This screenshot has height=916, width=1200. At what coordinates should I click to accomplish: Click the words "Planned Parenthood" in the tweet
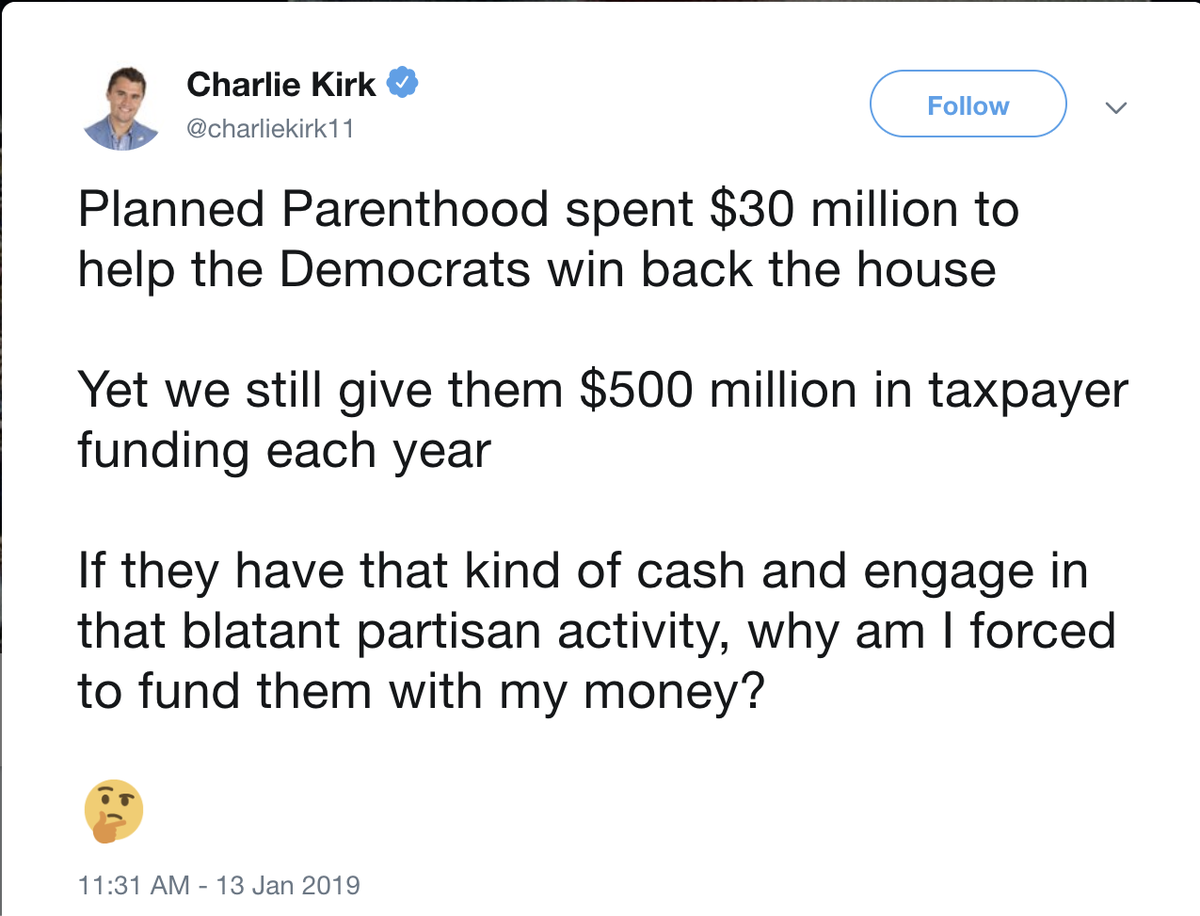(x=313, y=211)
